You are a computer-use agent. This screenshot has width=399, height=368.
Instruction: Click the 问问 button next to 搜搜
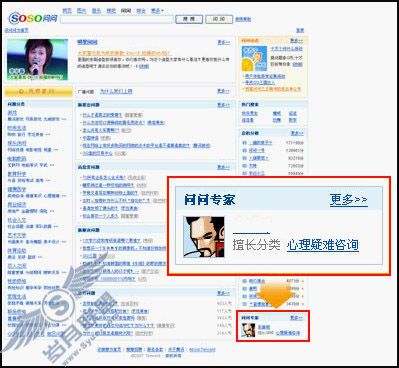(x=219, y=19)
